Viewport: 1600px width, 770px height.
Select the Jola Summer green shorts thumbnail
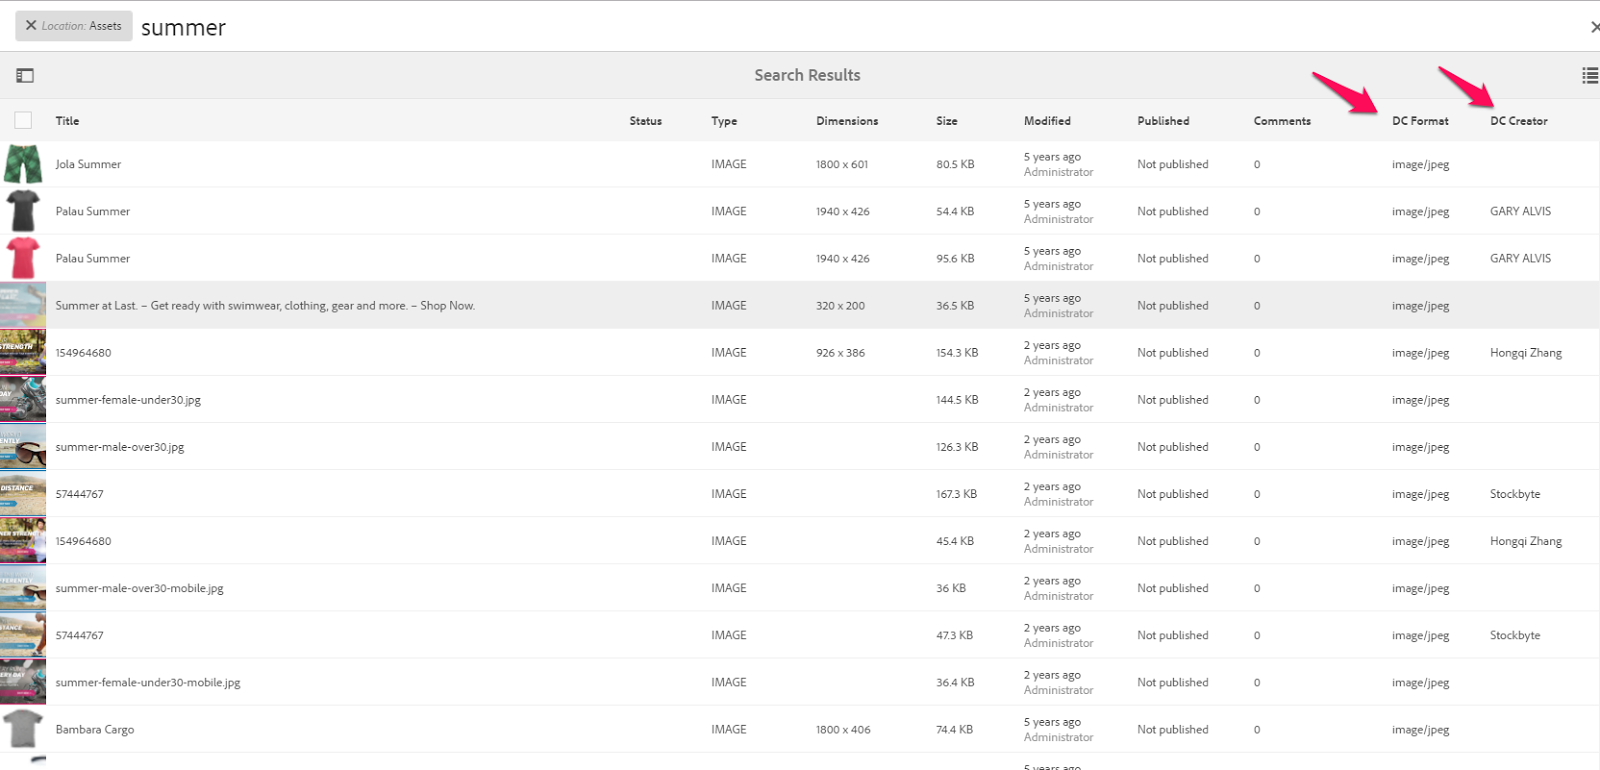click(23, 164)
